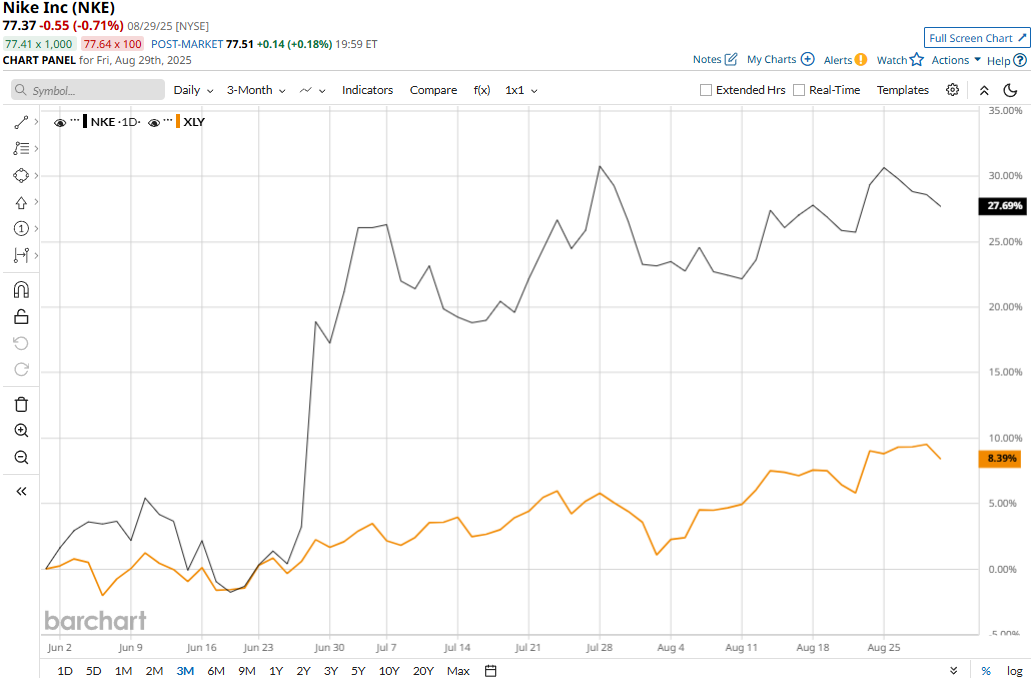The height and width of the screenshot is (678, 1032).
Task: Open the f(x) expressions tool
Action: click(482, 90)
